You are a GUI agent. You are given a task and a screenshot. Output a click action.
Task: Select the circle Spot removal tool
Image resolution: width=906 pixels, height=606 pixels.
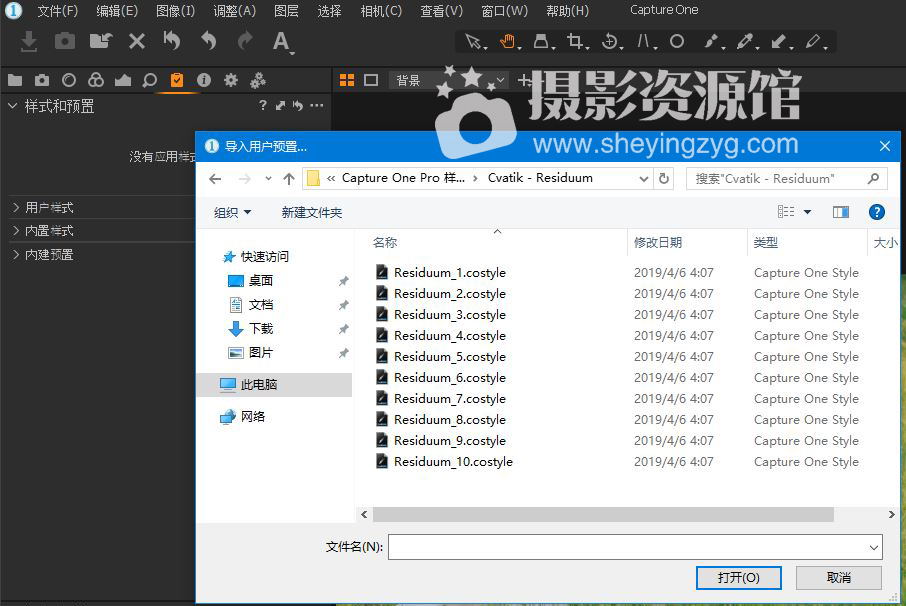click(x=677, y=42)
